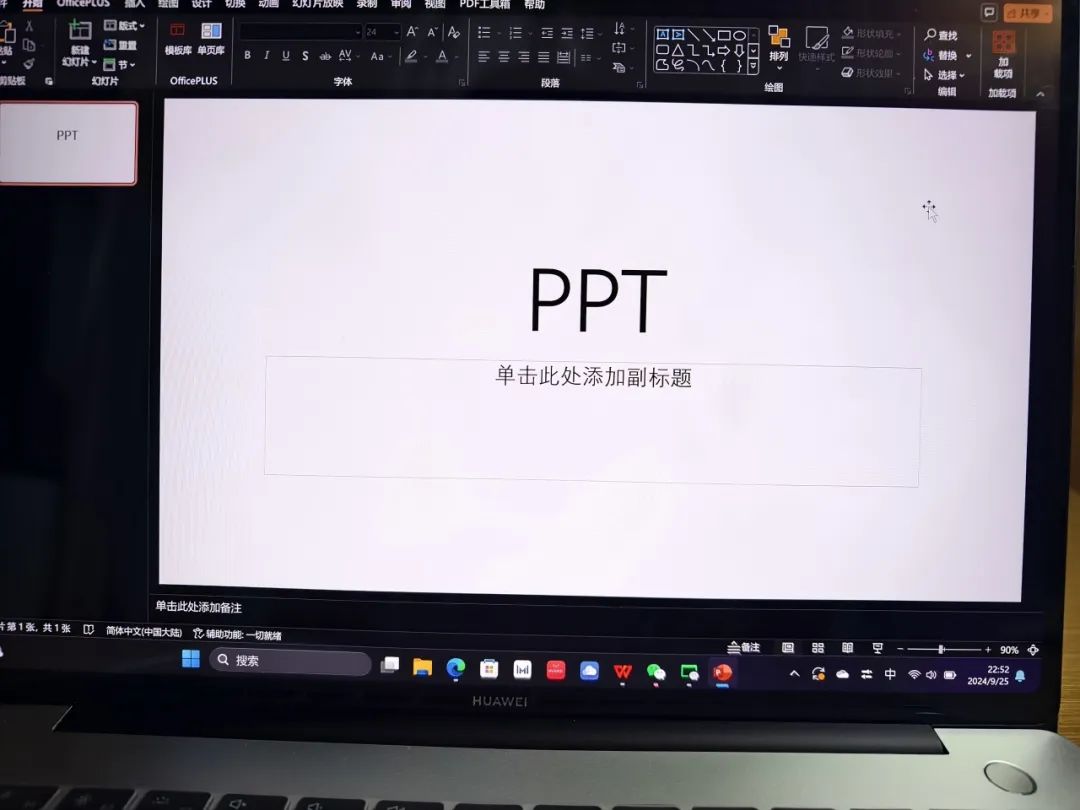
Task: Decrease font size with smaller A
Action: click(432, 32)
